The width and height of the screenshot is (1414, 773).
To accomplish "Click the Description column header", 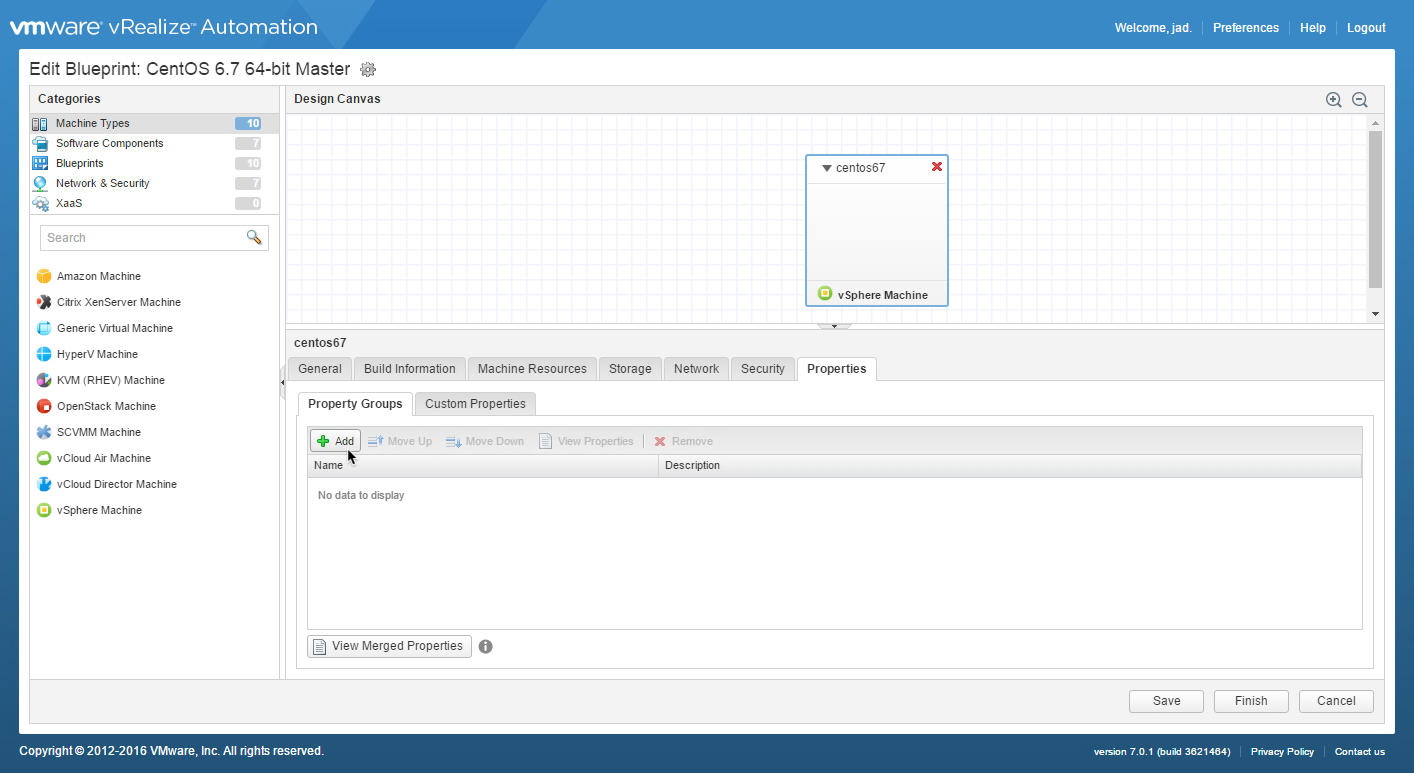I will pos(1010,466).
